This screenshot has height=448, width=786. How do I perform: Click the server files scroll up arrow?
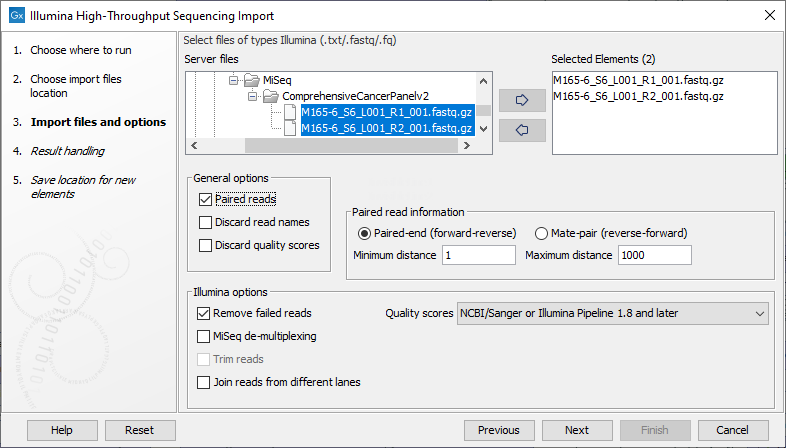pos(483,81)
